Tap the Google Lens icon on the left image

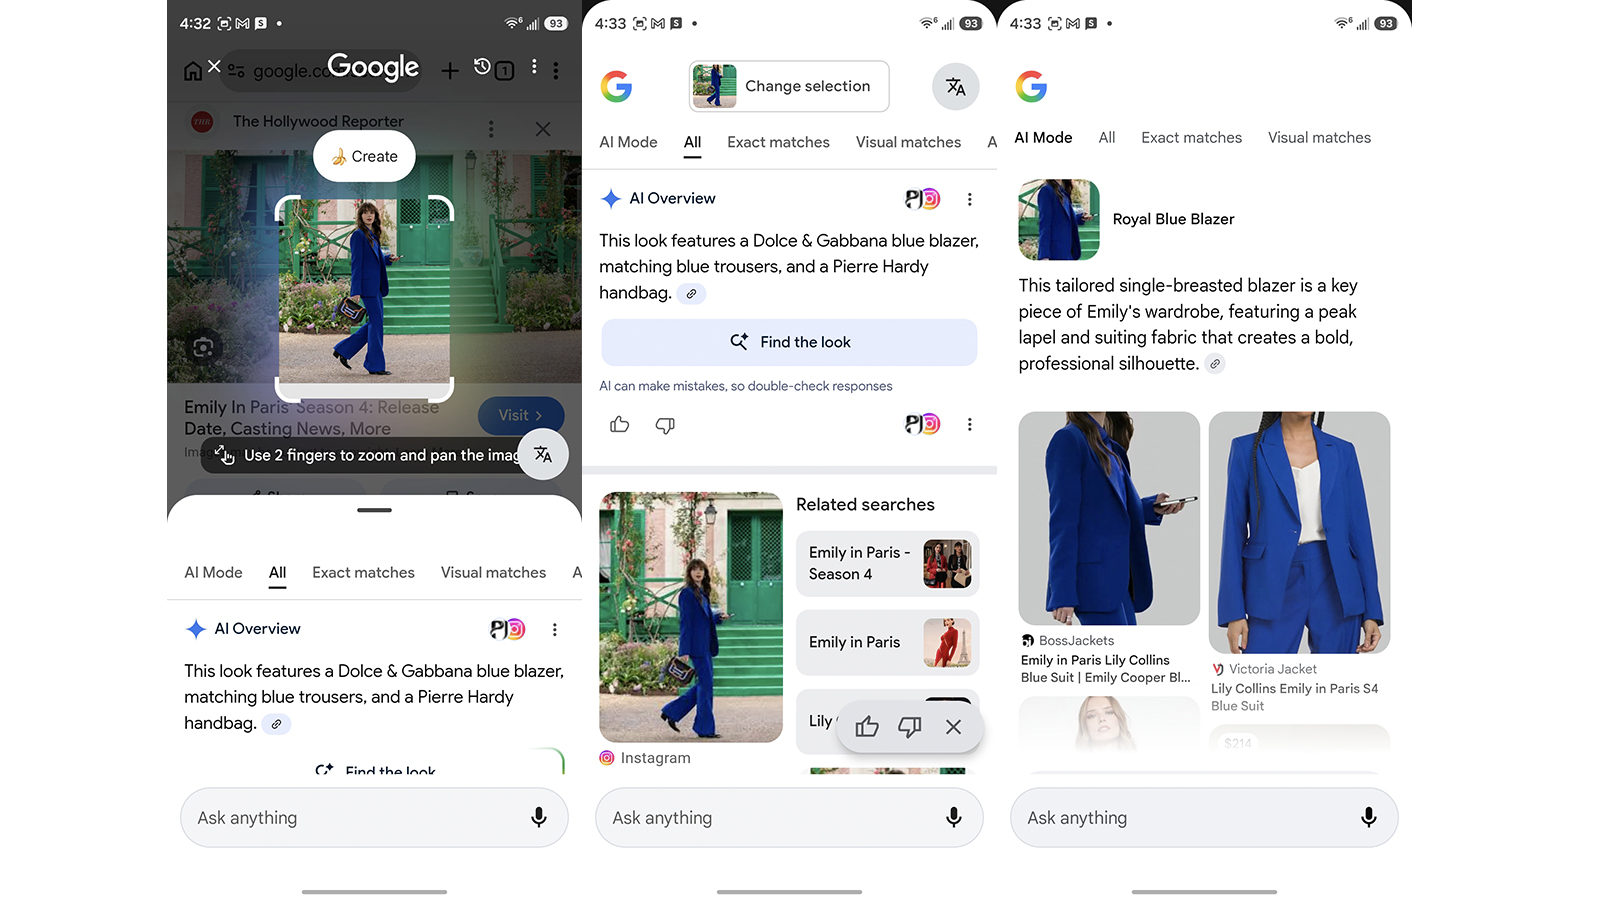203,347
